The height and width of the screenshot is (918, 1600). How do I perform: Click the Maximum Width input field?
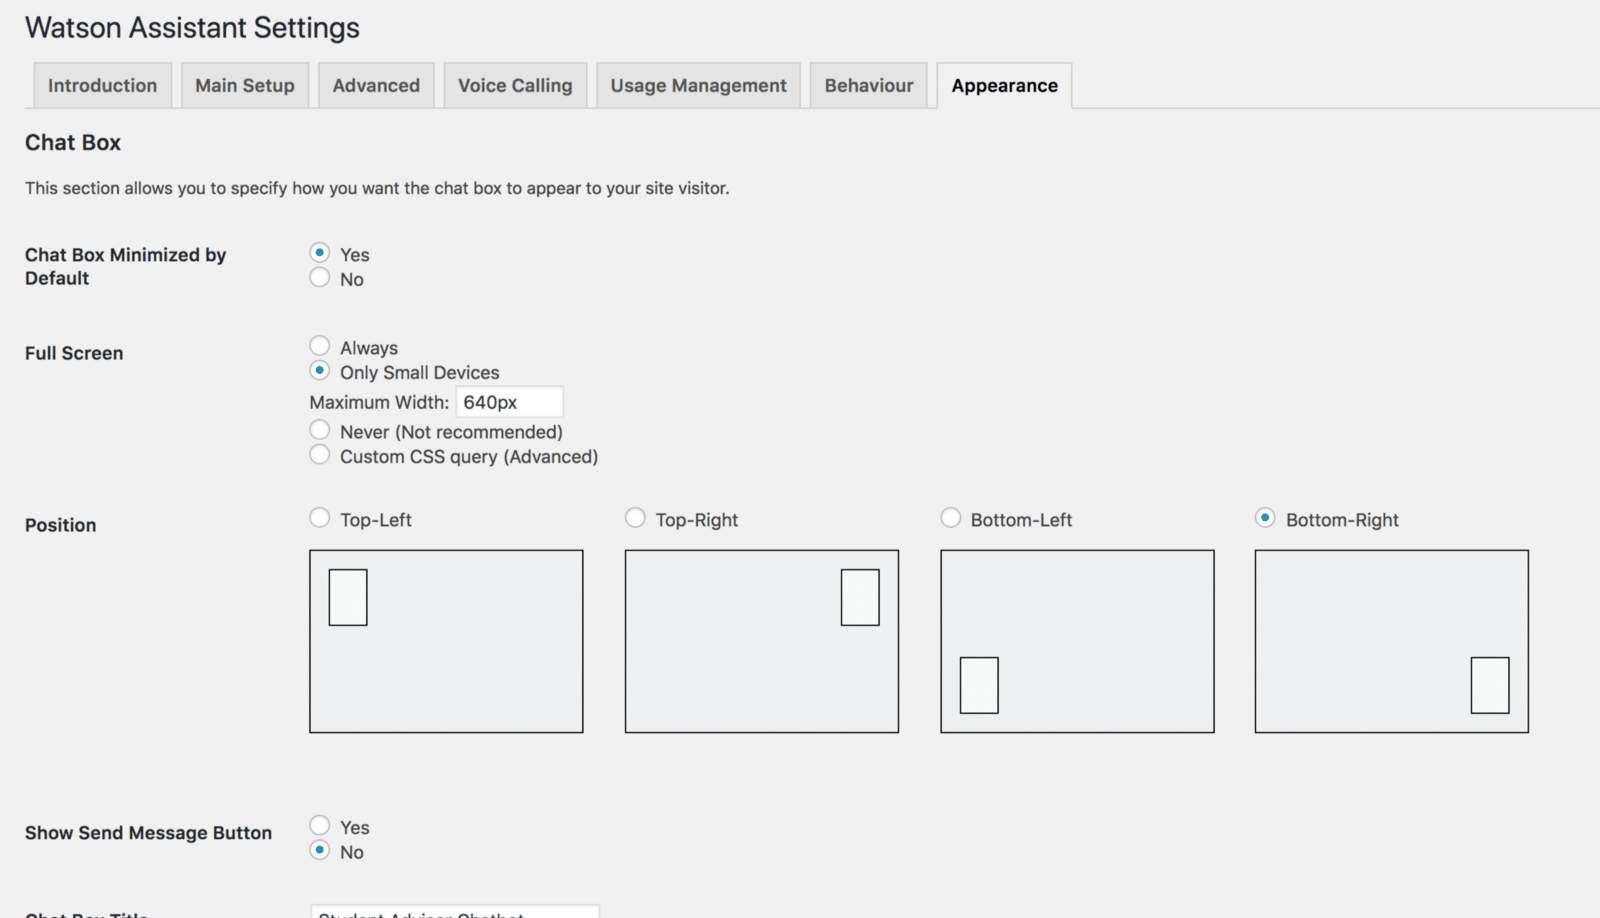pos(510,401)
